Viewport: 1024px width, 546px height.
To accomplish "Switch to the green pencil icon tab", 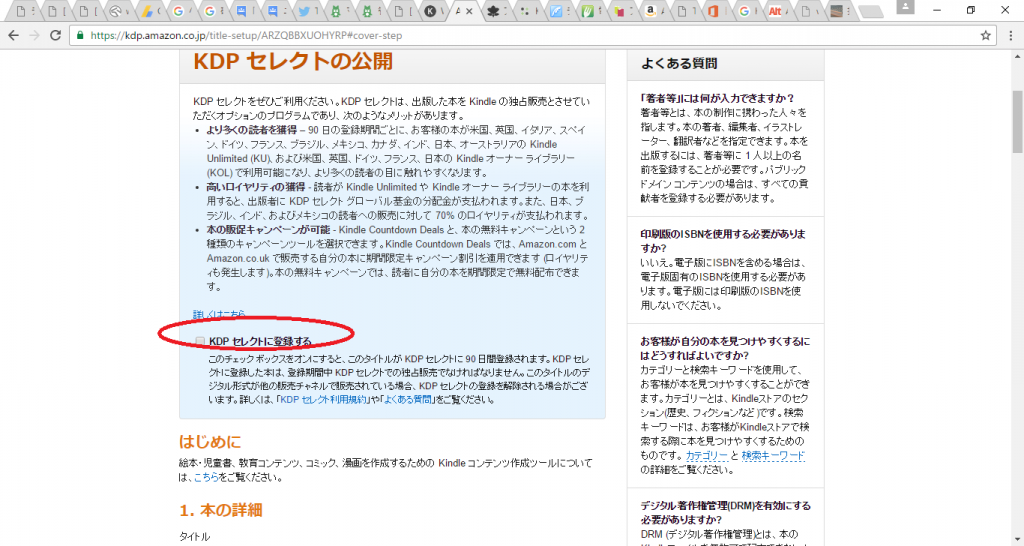I will click(590, 11).
